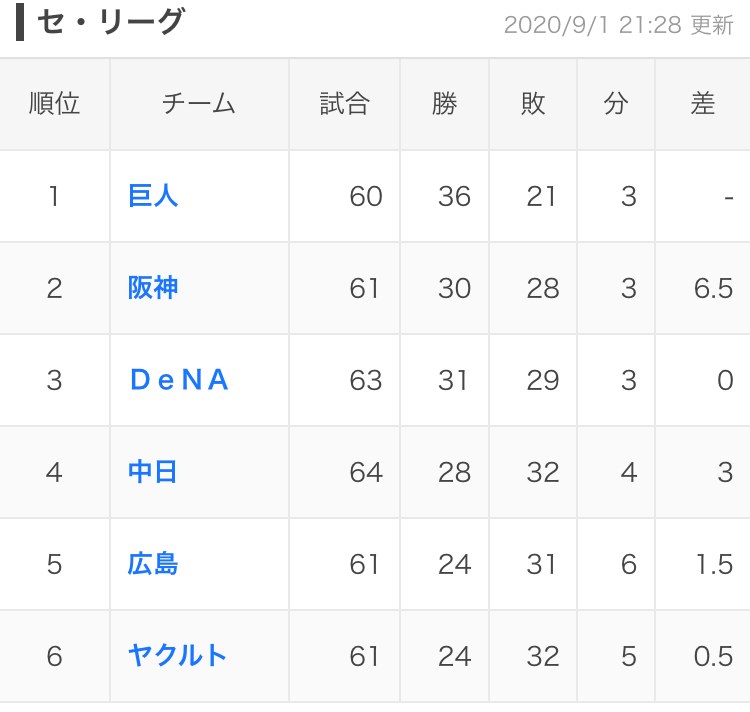Click the 勝 column header
750x712 pixels.
[x=445, y=104]
